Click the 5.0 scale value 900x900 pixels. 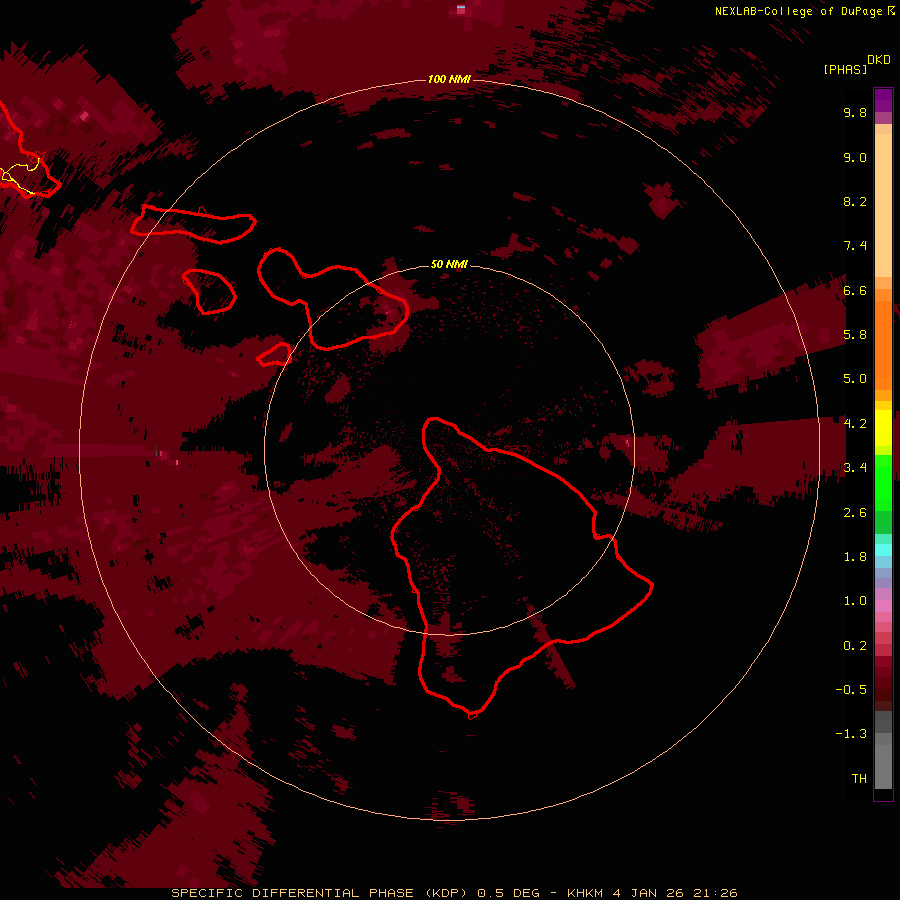855,379
